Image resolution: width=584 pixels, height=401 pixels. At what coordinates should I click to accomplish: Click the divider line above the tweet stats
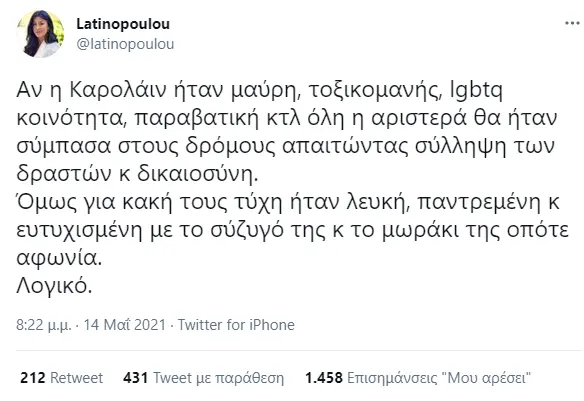299,350
